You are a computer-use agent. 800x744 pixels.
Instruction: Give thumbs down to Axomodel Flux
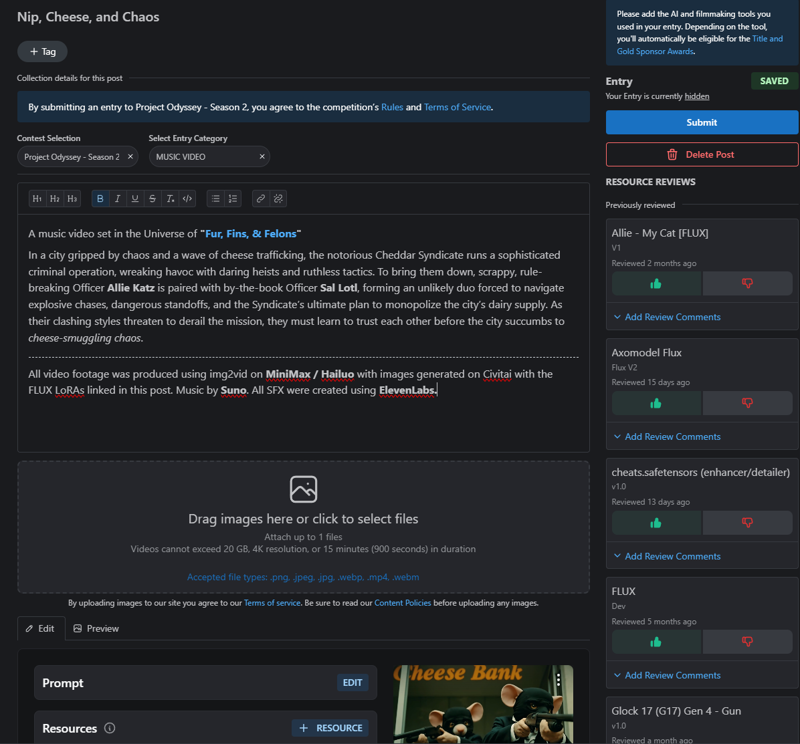coord(747,403)
